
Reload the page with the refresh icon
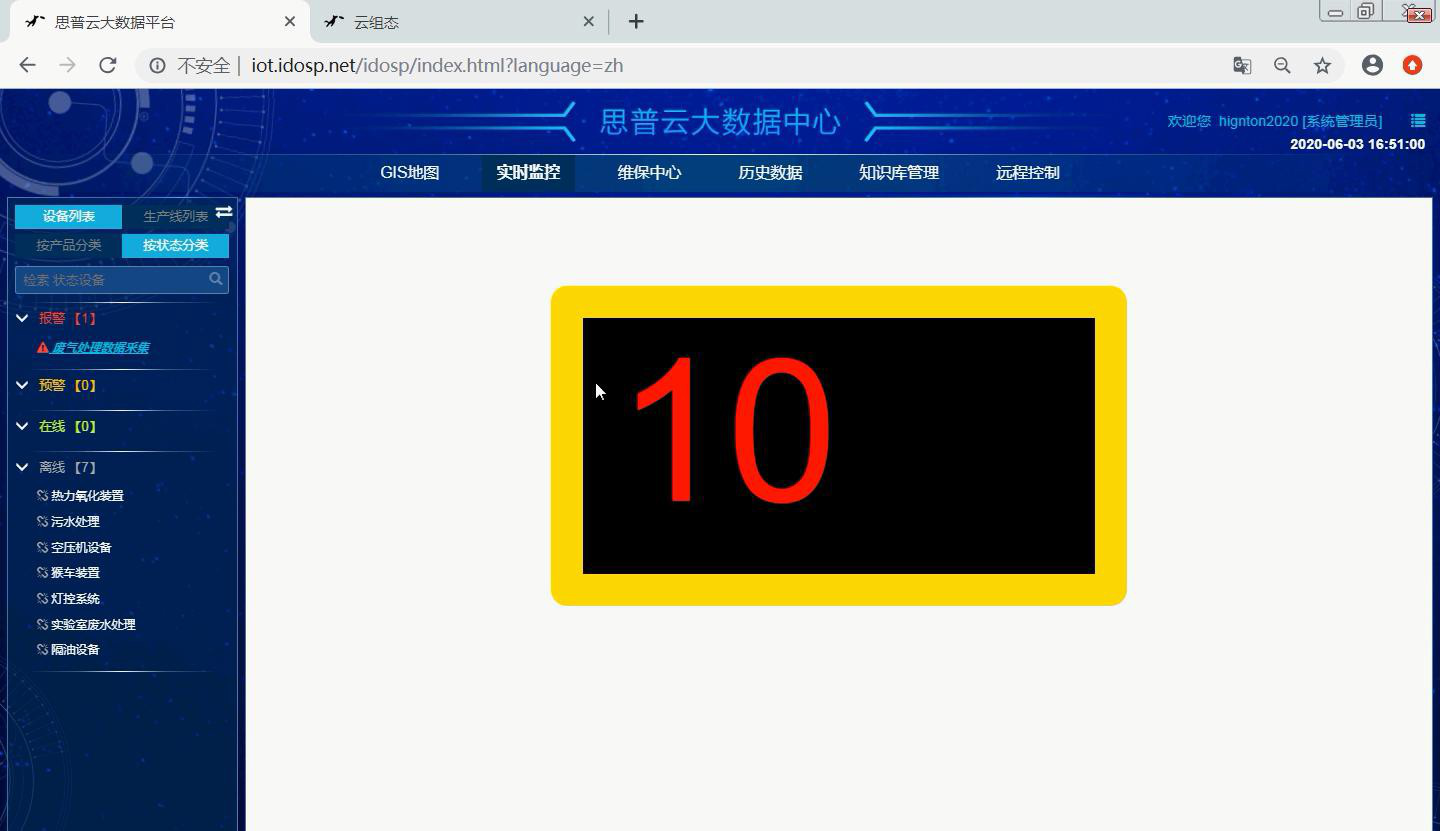click(107, 65)
